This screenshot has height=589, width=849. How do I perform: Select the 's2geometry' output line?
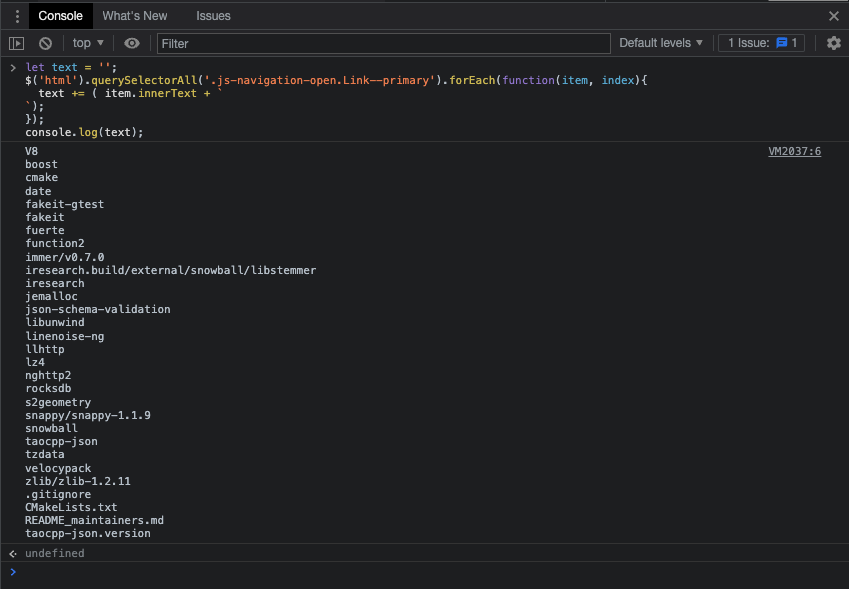pos(58,402)
